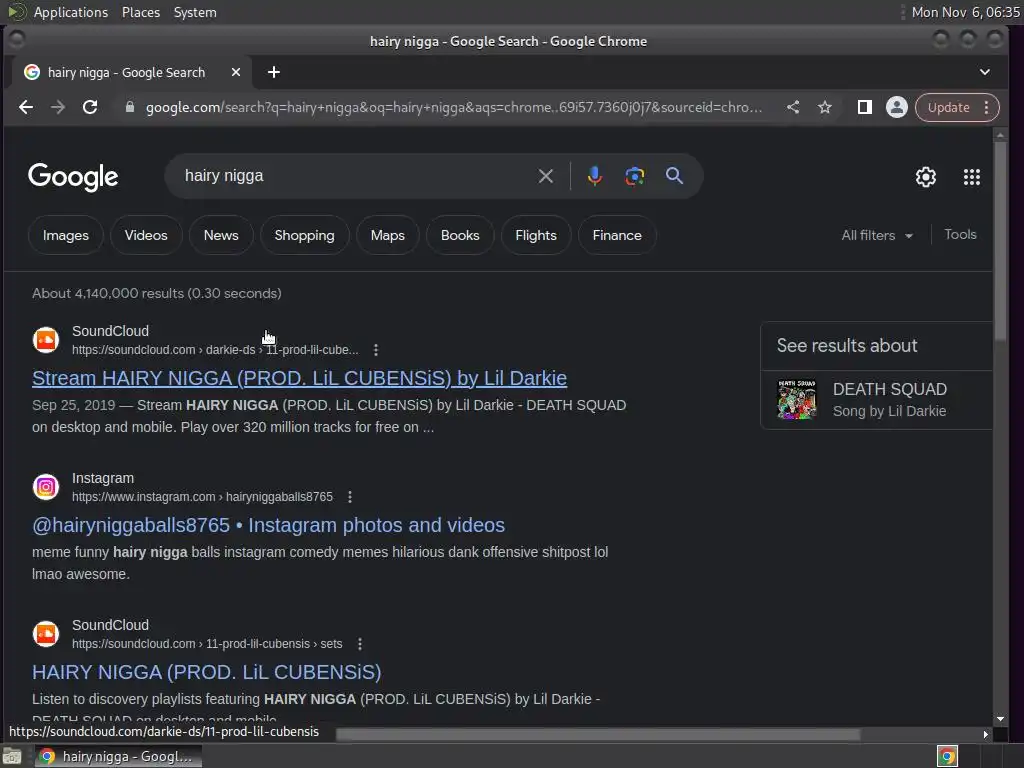Click the Update button in Chrome toolbar
This screenshot has width=1024, height=768.
tap(948, 107)
